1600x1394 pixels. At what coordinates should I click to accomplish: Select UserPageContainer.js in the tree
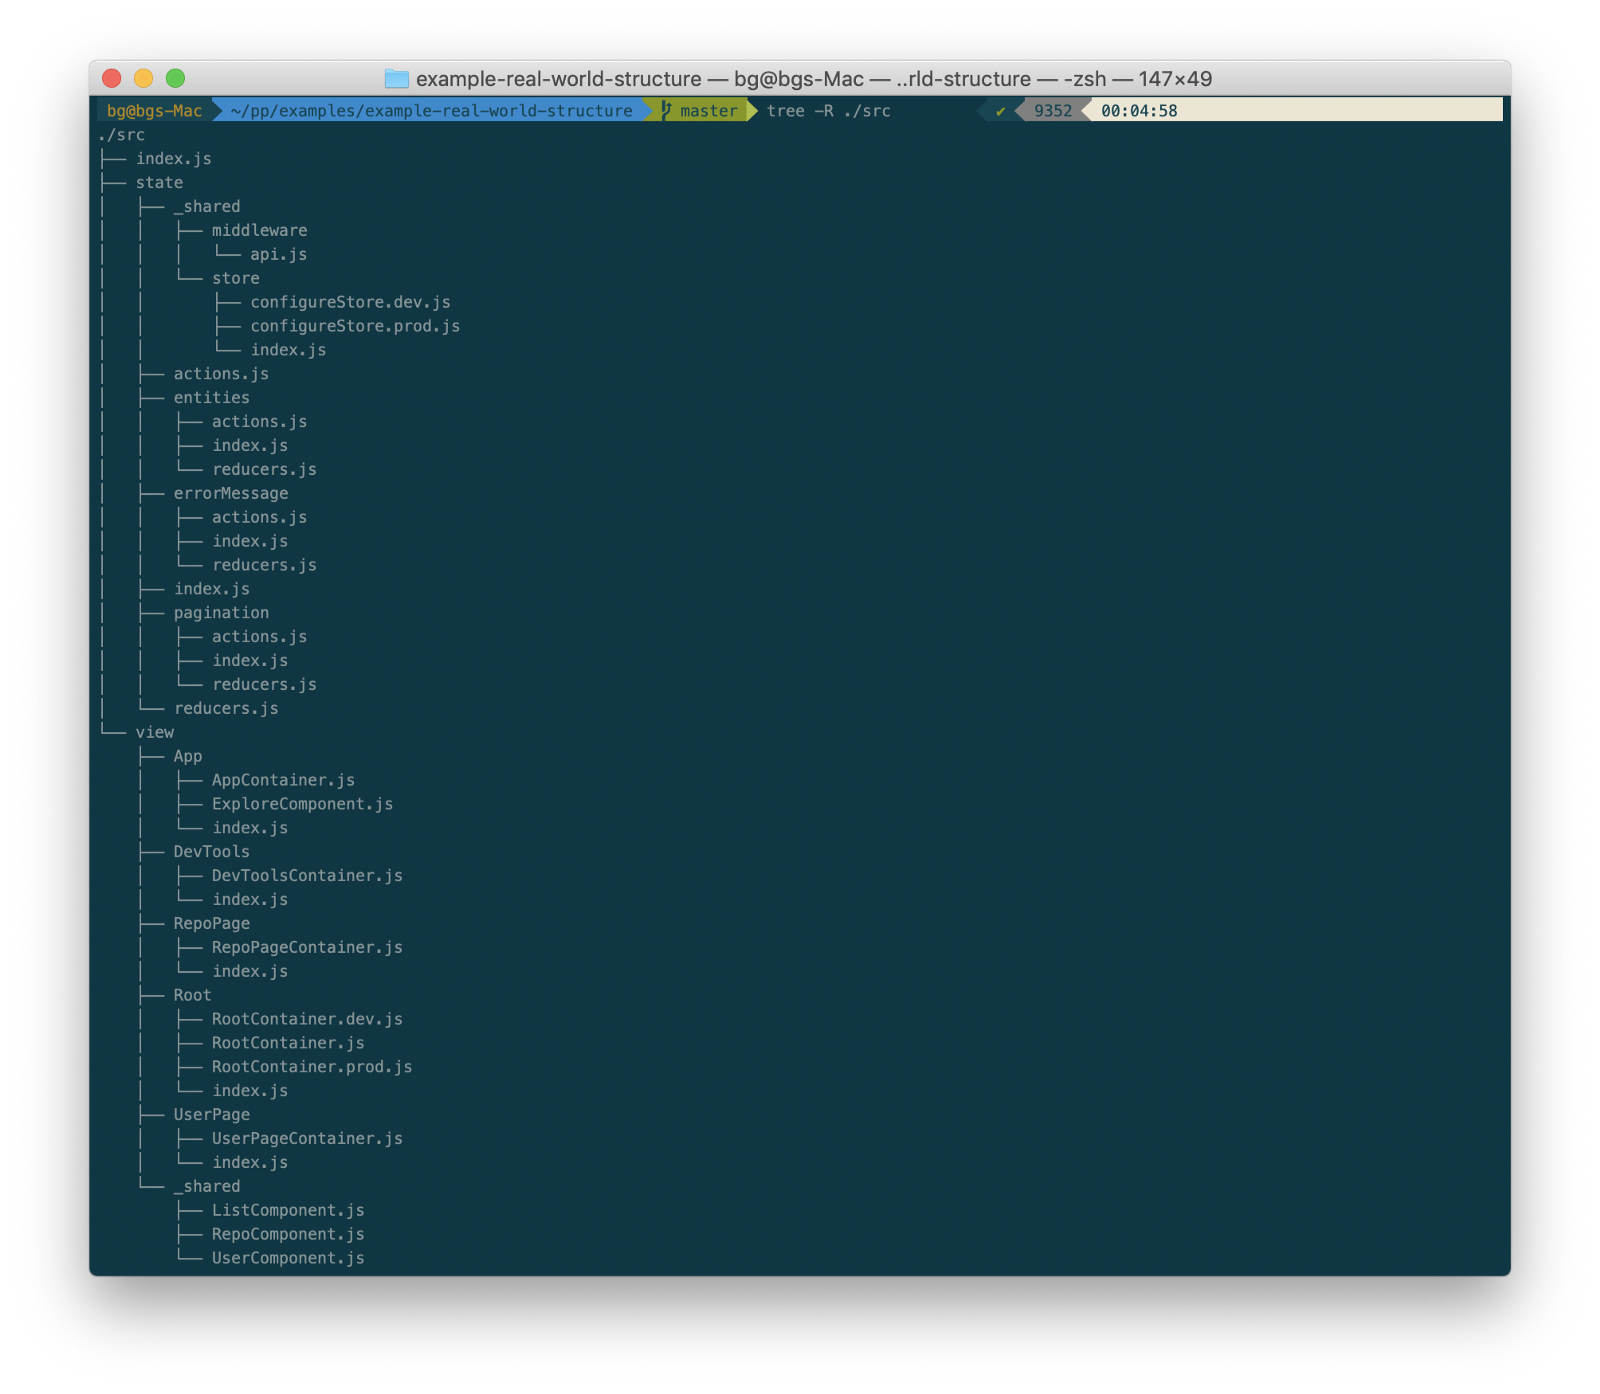[x=308, y=1139]
